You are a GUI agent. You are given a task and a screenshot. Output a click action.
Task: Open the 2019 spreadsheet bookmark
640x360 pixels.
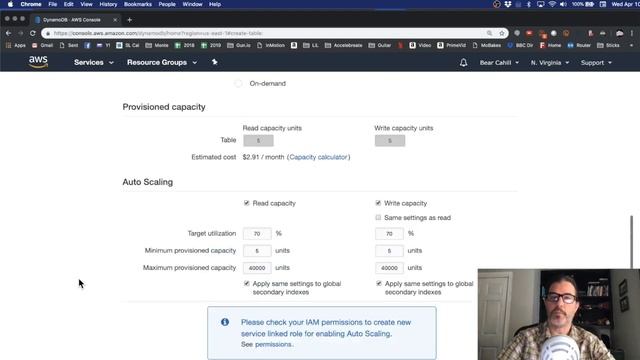click(211, 45)
